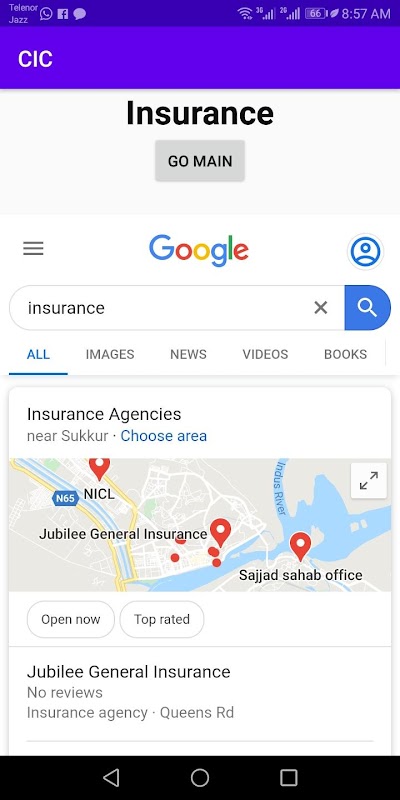Toggle the Top rated filter chip
The width and height of the screenshot is (400, 800).
(x=162, y=619)
